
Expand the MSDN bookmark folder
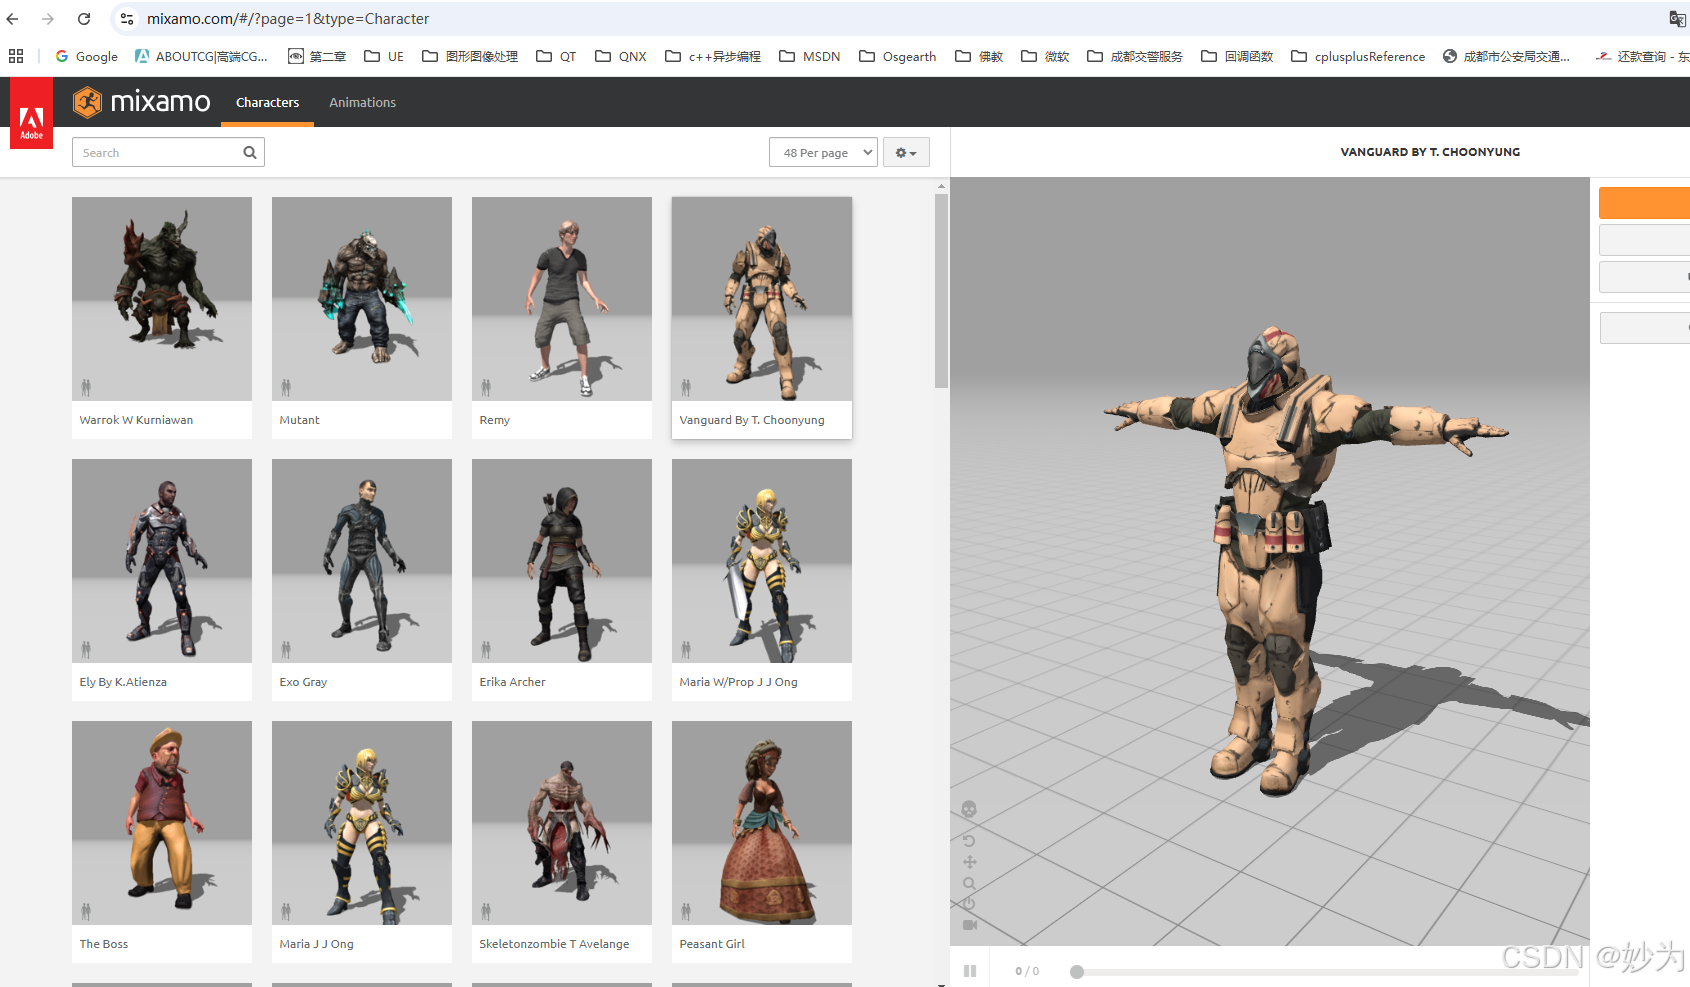[810, 56]
